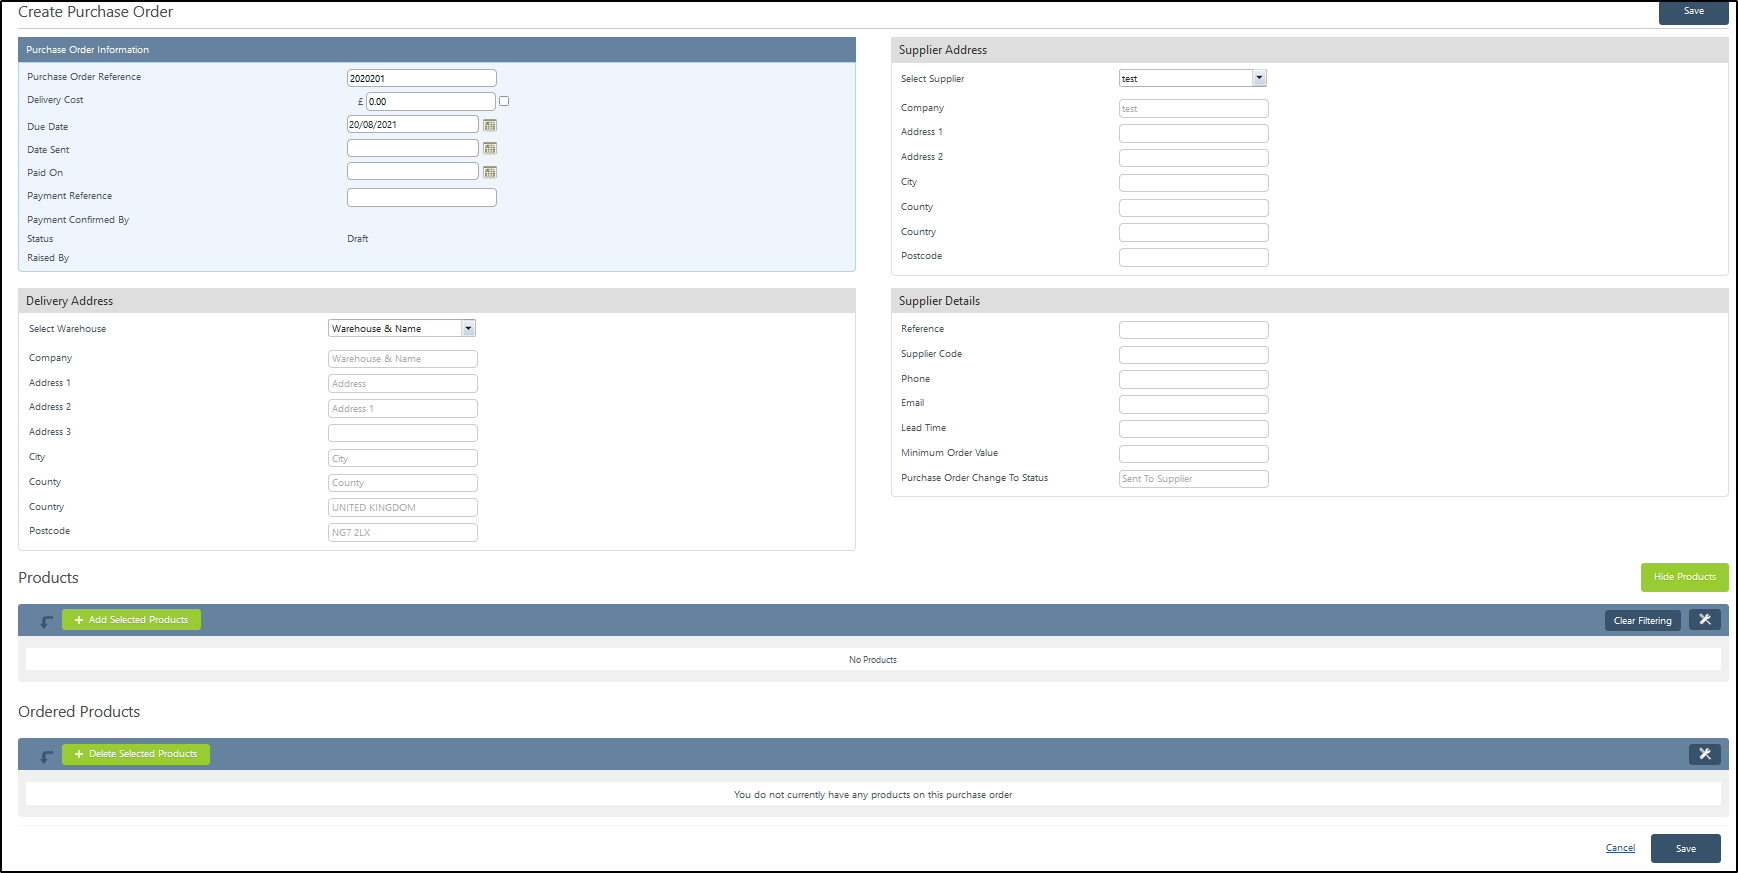
Task: Click the Hide Products button
Action: (1685, 577)
